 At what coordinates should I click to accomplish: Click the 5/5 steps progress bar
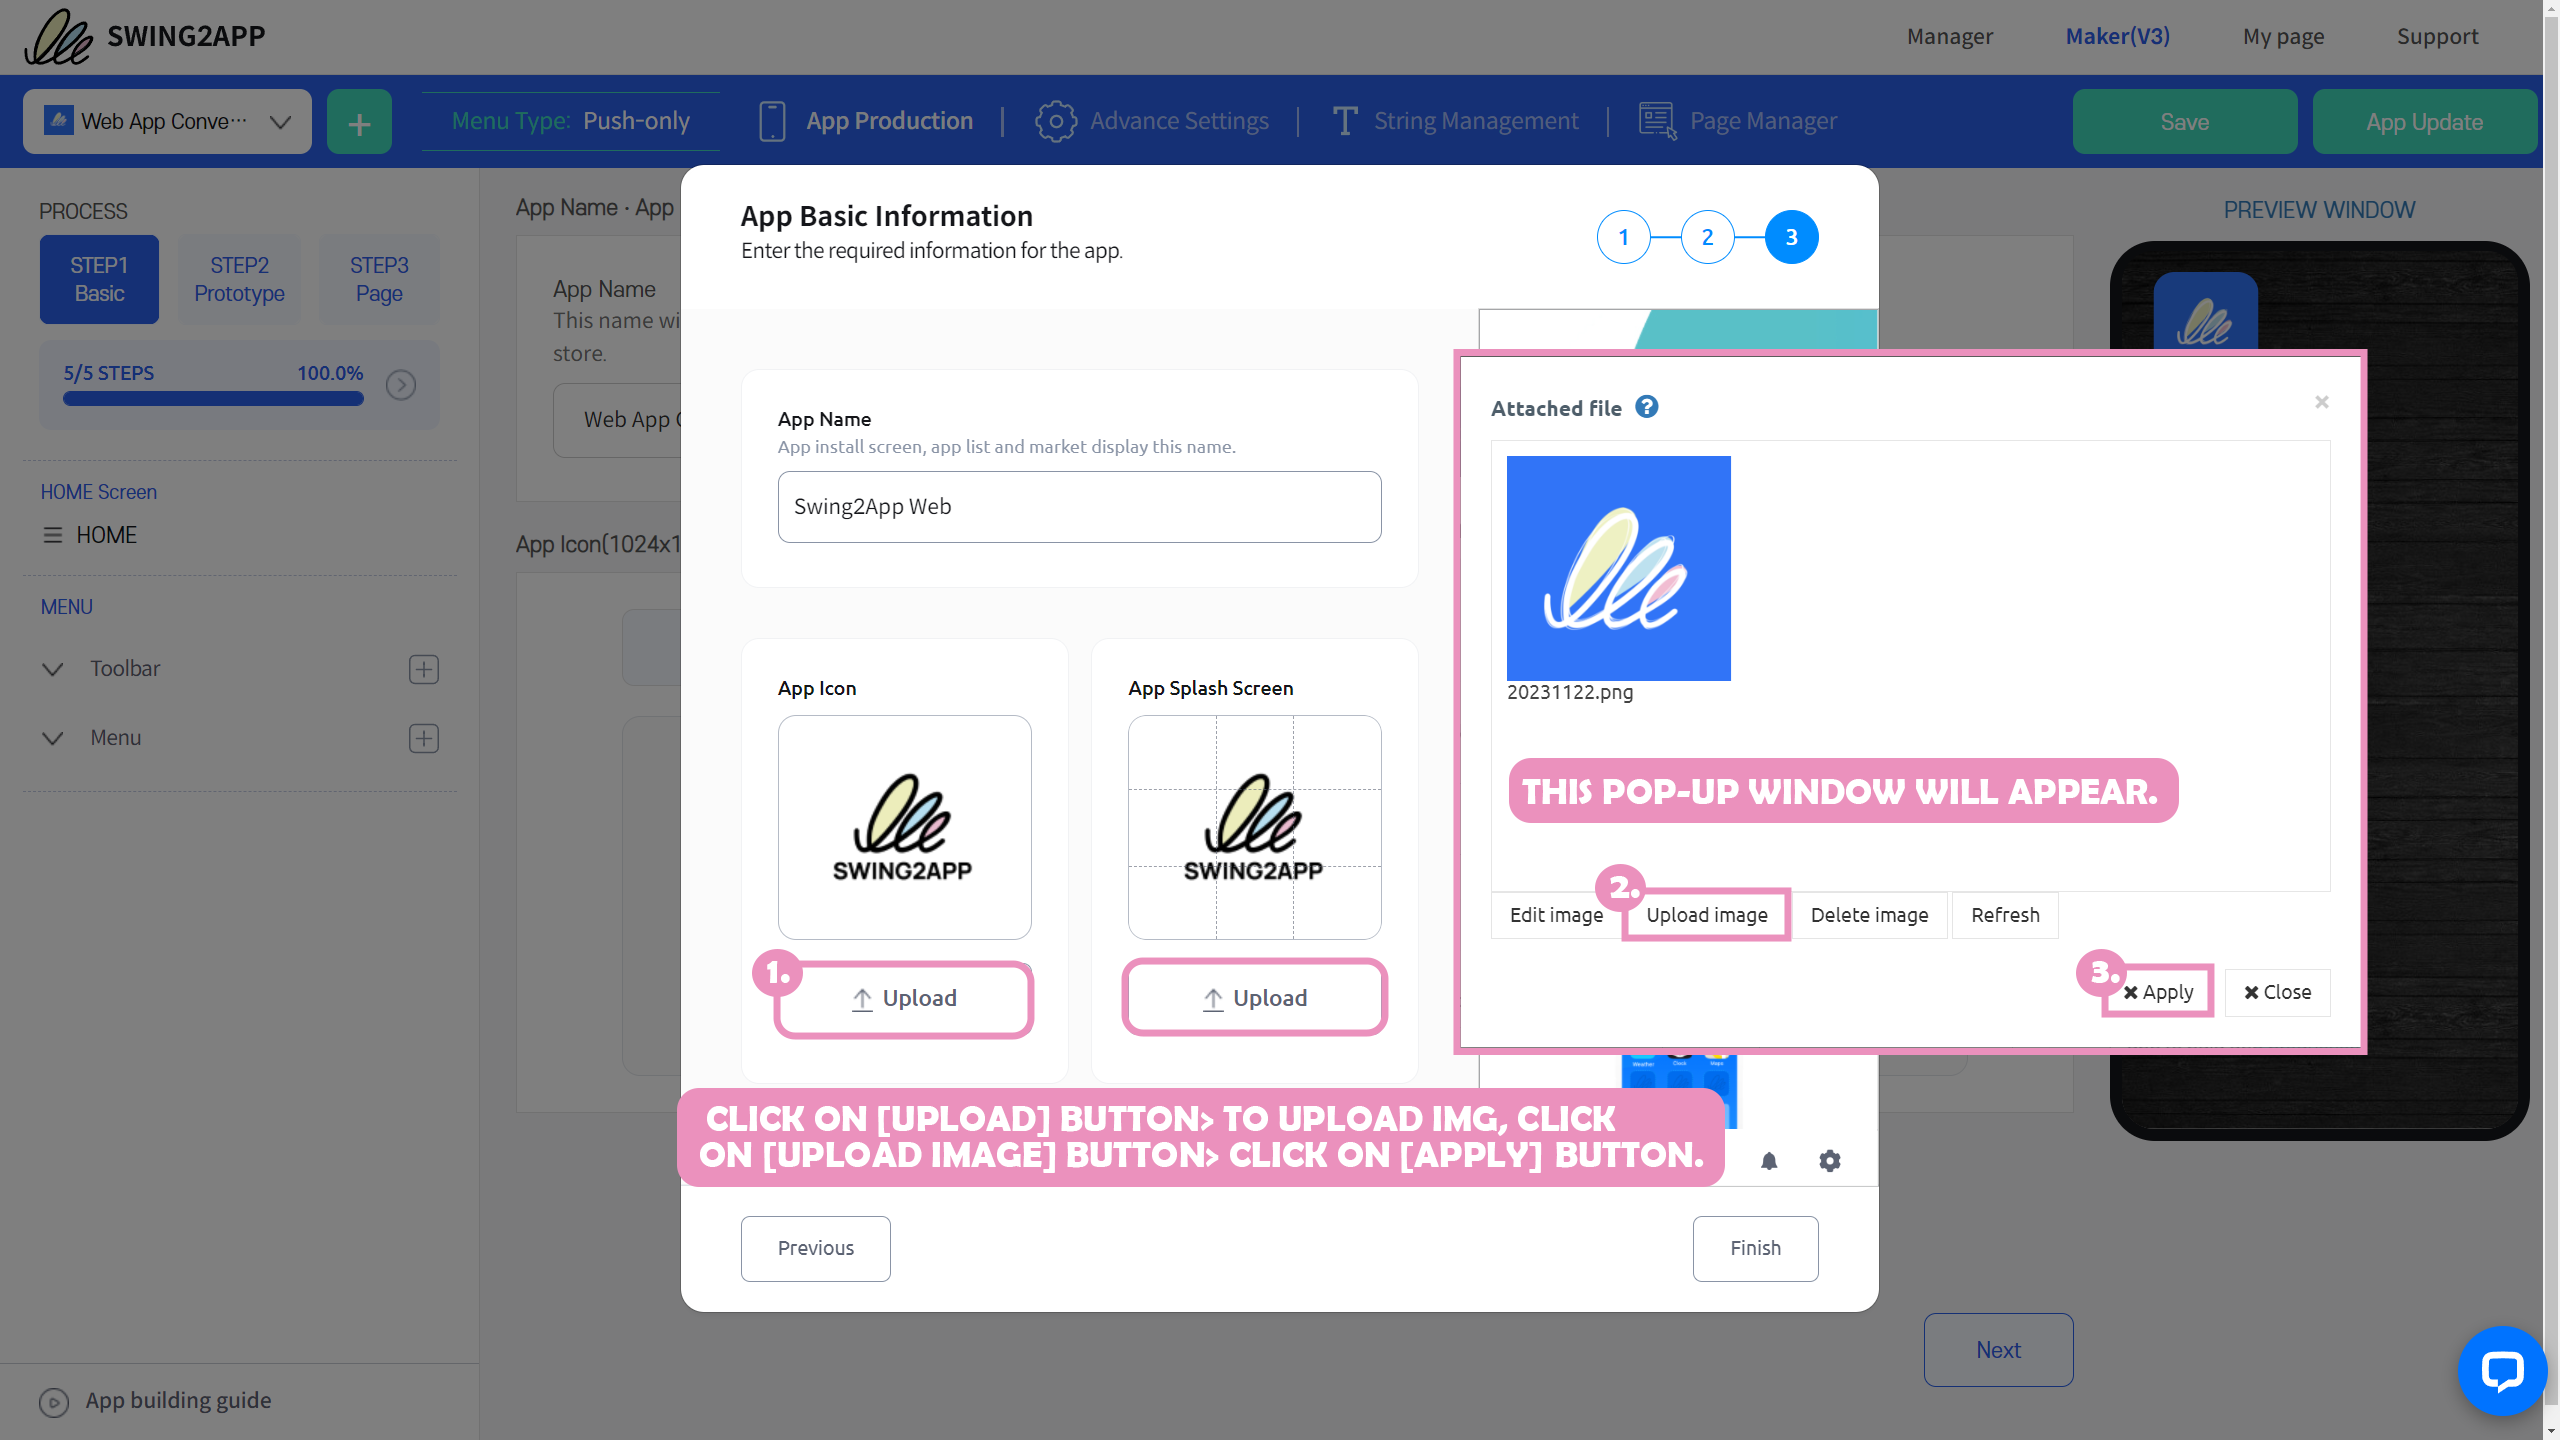[213, 399]
